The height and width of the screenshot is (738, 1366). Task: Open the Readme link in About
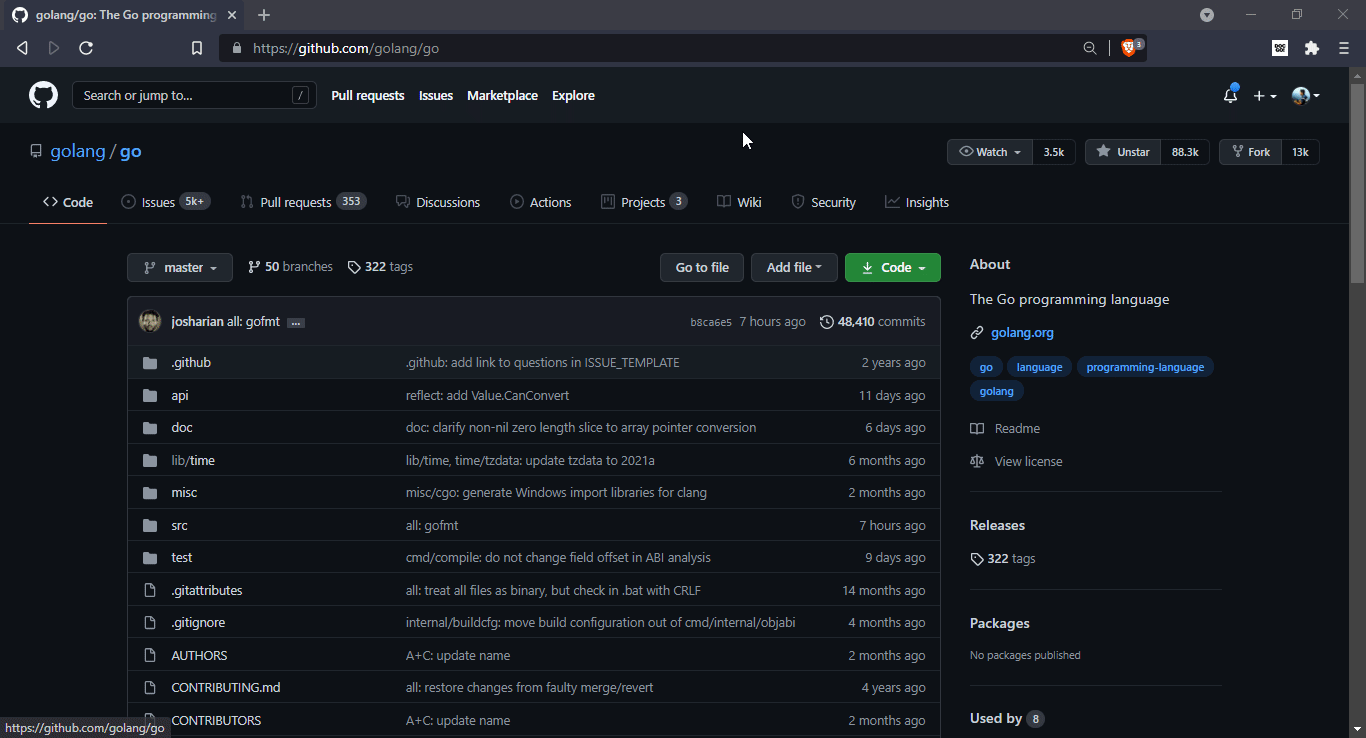point(1006,428)
